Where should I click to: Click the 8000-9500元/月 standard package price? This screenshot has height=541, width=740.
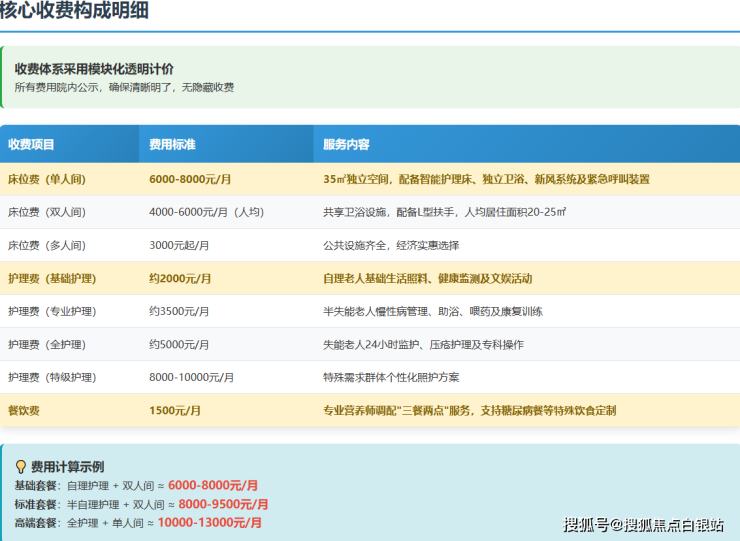[x=223, y=504]
